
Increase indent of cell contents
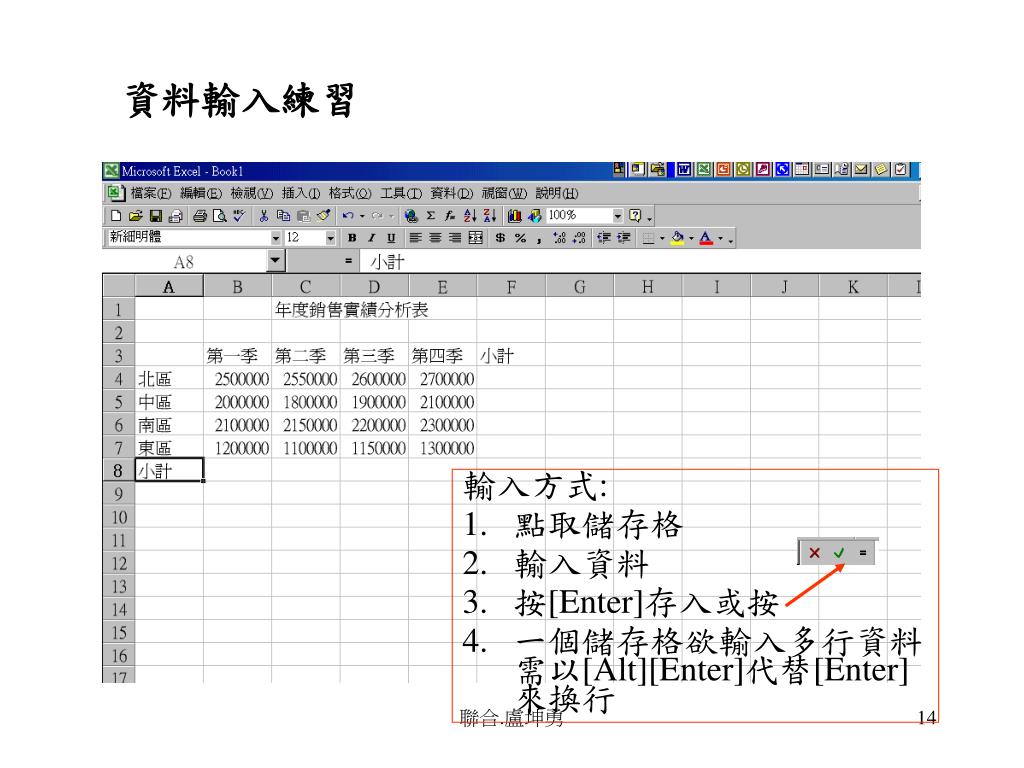click(624, 238)
